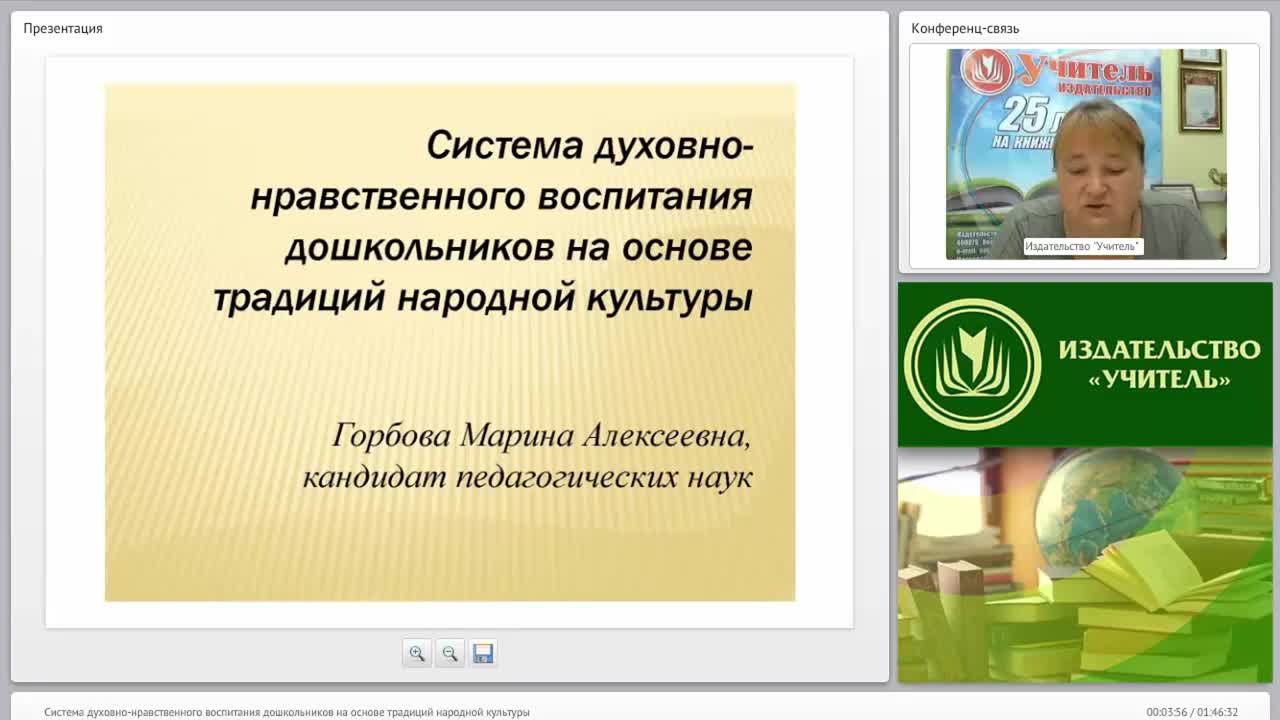Zoom in on the presentation slide
The image size is (1280, 720).
coord(417,653)
